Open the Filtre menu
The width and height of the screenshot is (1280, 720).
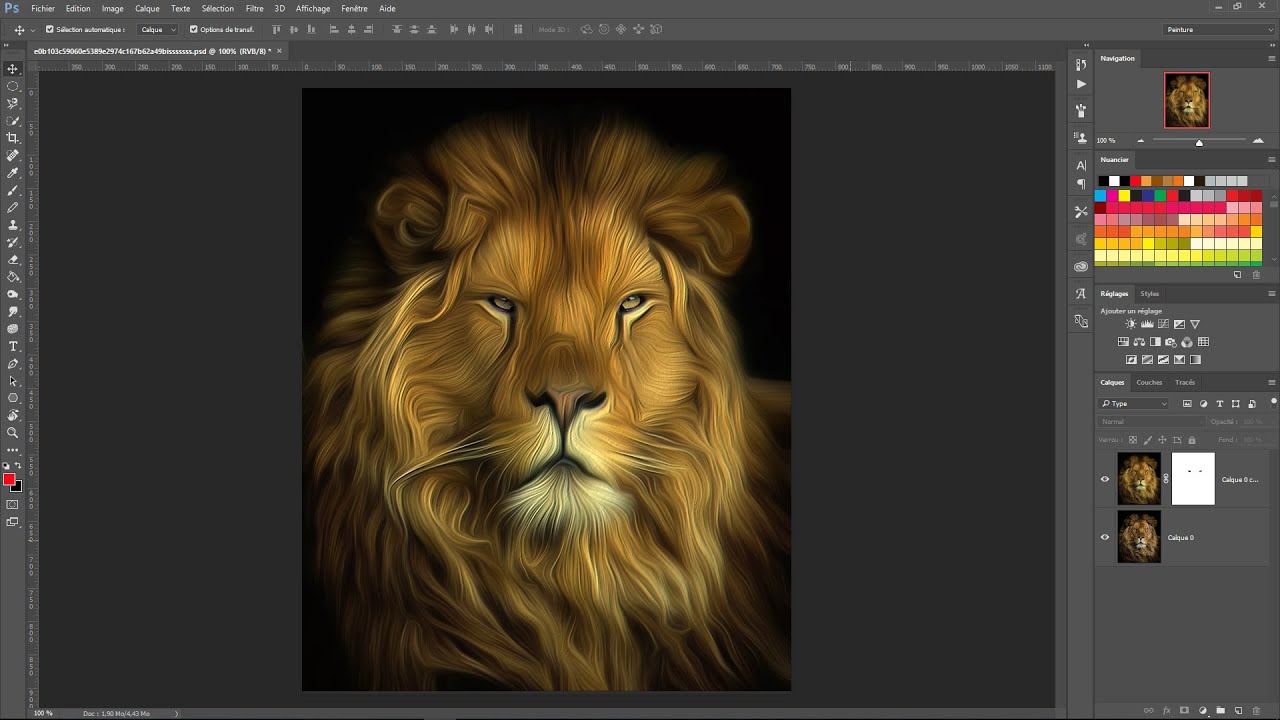click(x=255, y=8)
